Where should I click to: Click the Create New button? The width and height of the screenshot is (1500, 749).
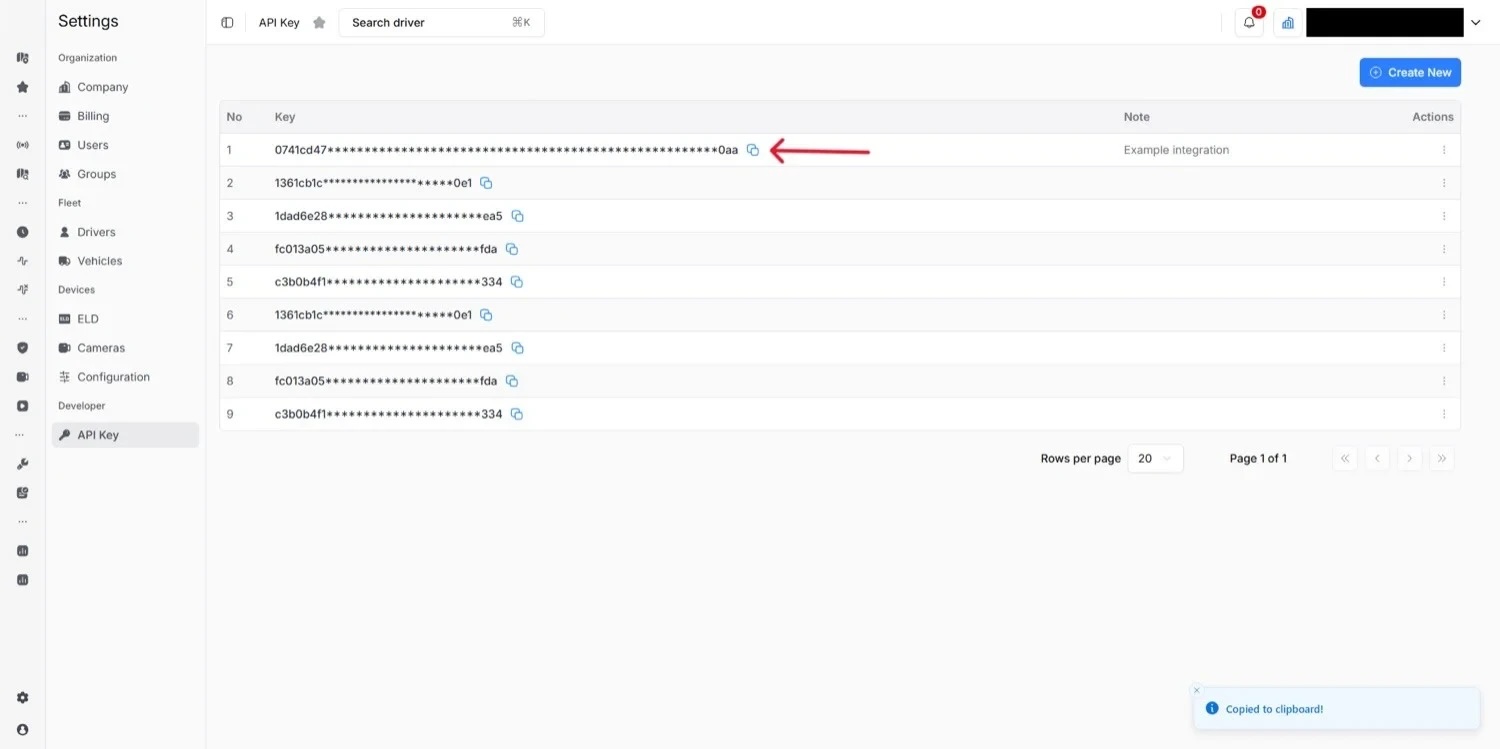[1410, 72]
